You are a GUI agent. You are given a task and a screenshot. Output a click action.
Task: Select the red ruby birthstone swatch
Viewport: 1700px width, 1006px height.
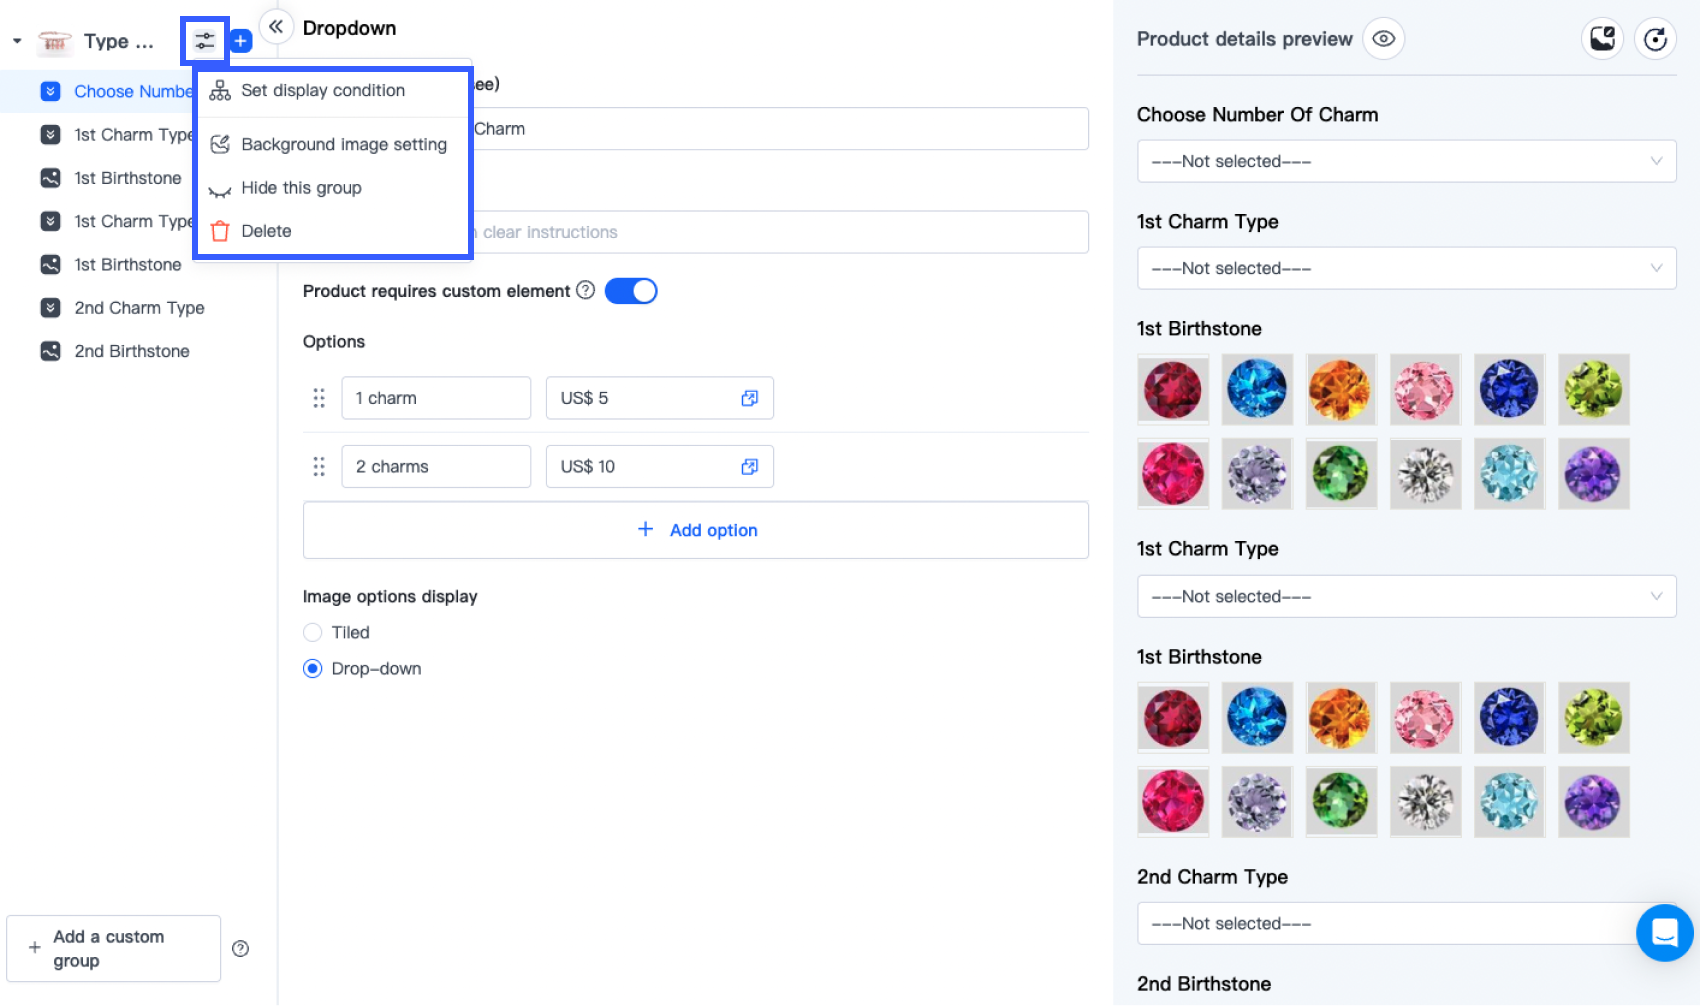click(1172, 389)
